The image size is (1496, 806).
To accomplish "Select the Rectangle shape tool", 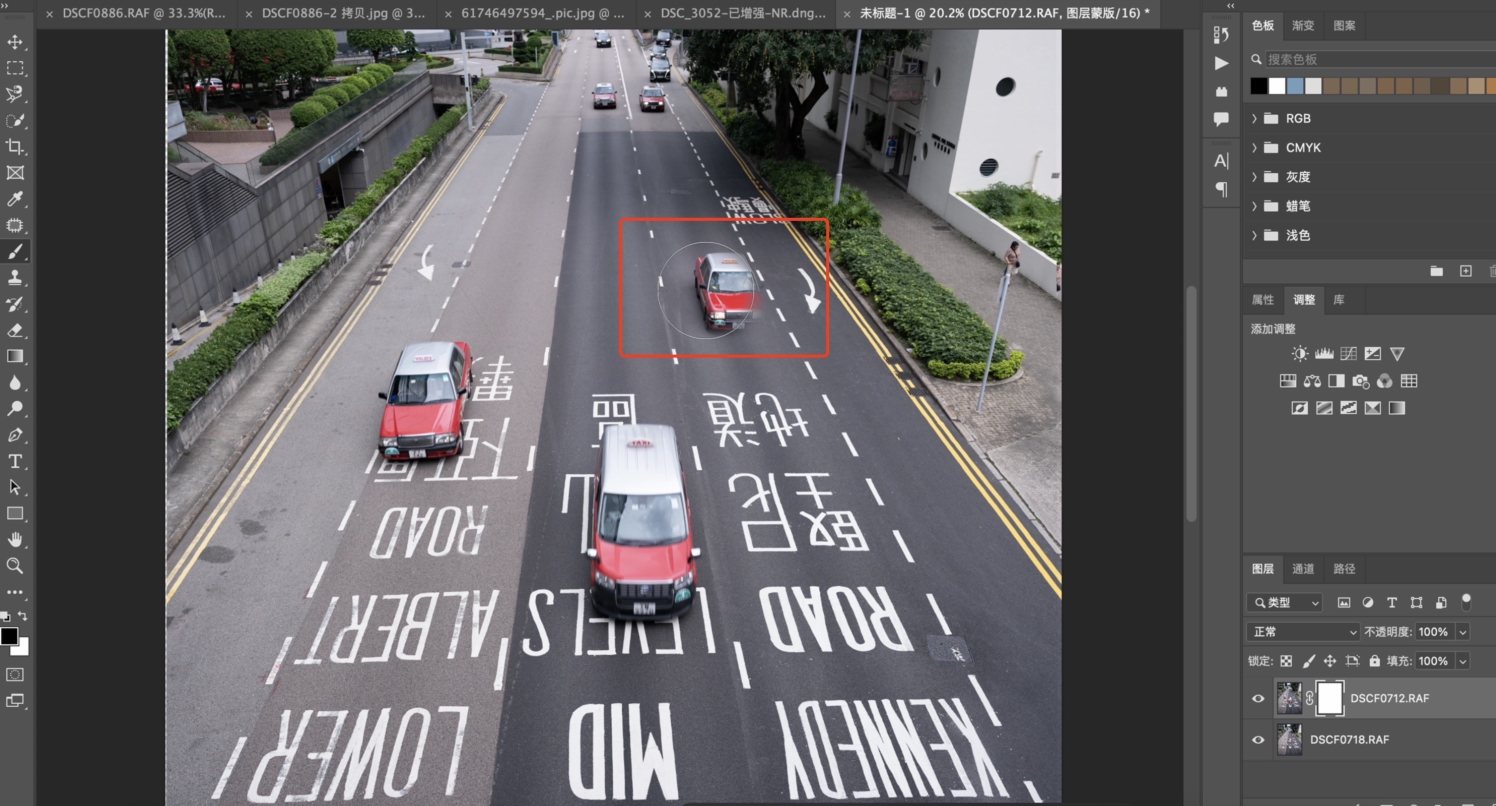I will coord(15,513).
